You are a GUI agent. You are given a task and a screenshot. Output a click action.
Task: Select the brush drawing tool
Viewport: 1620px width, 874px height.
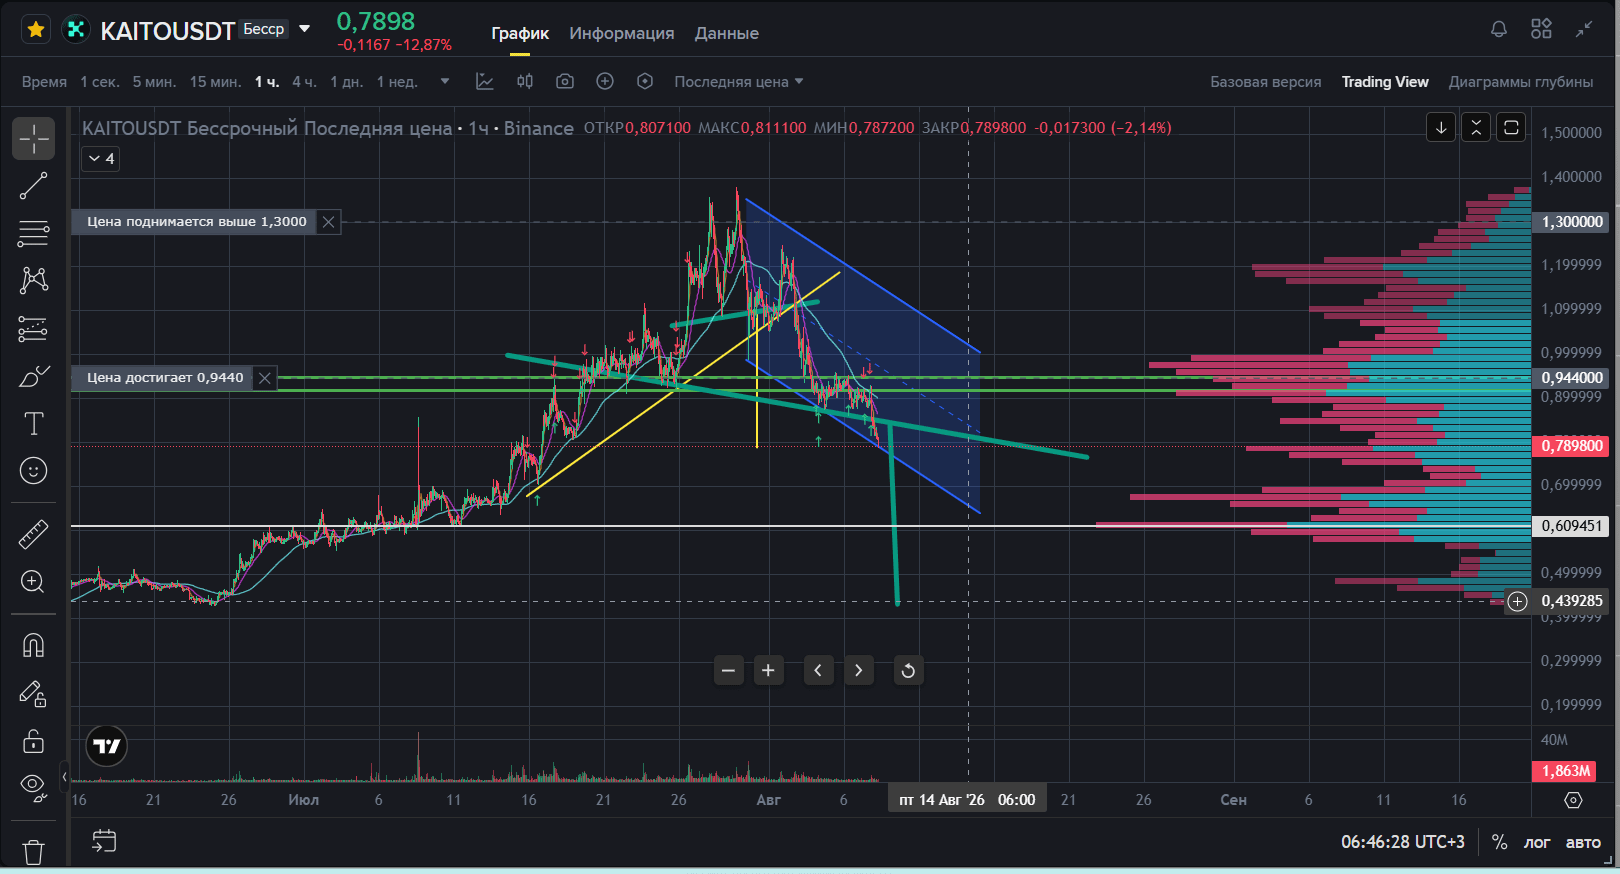point(33,376)
